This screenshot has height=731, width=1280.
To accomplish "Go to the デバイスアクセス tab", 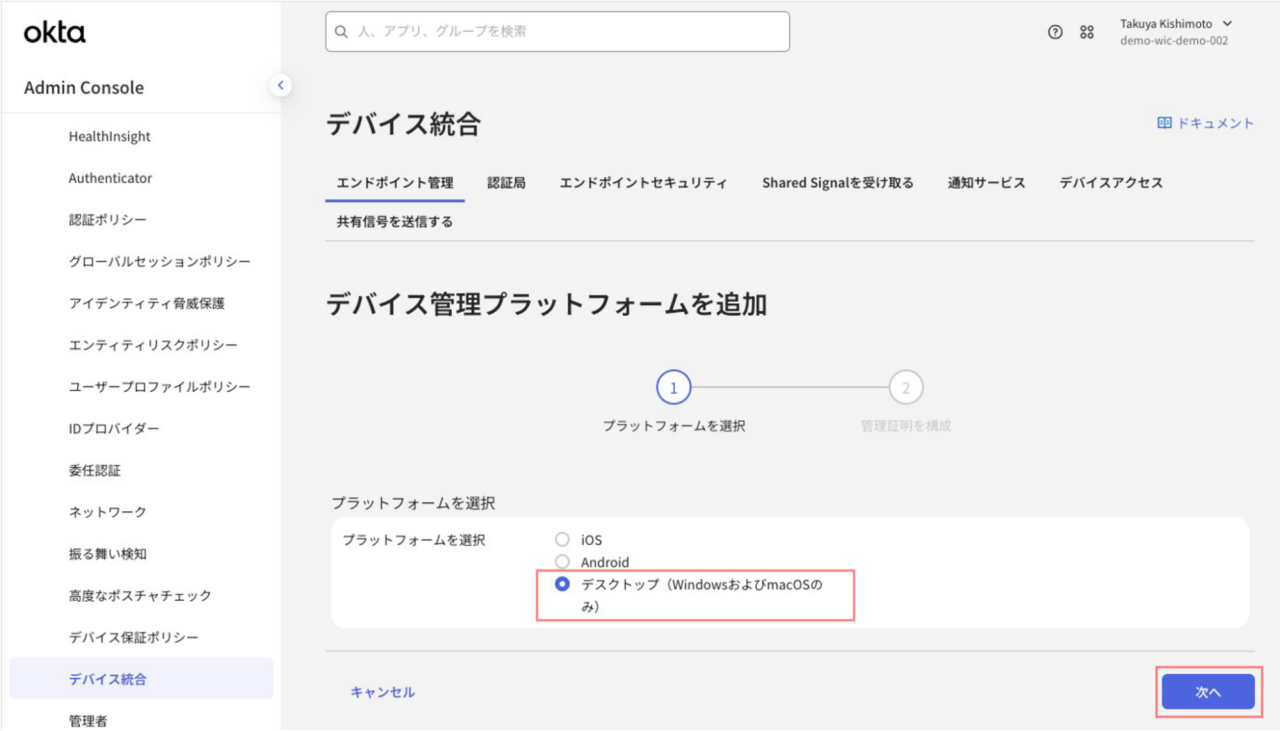I will tap(1111, 183).
